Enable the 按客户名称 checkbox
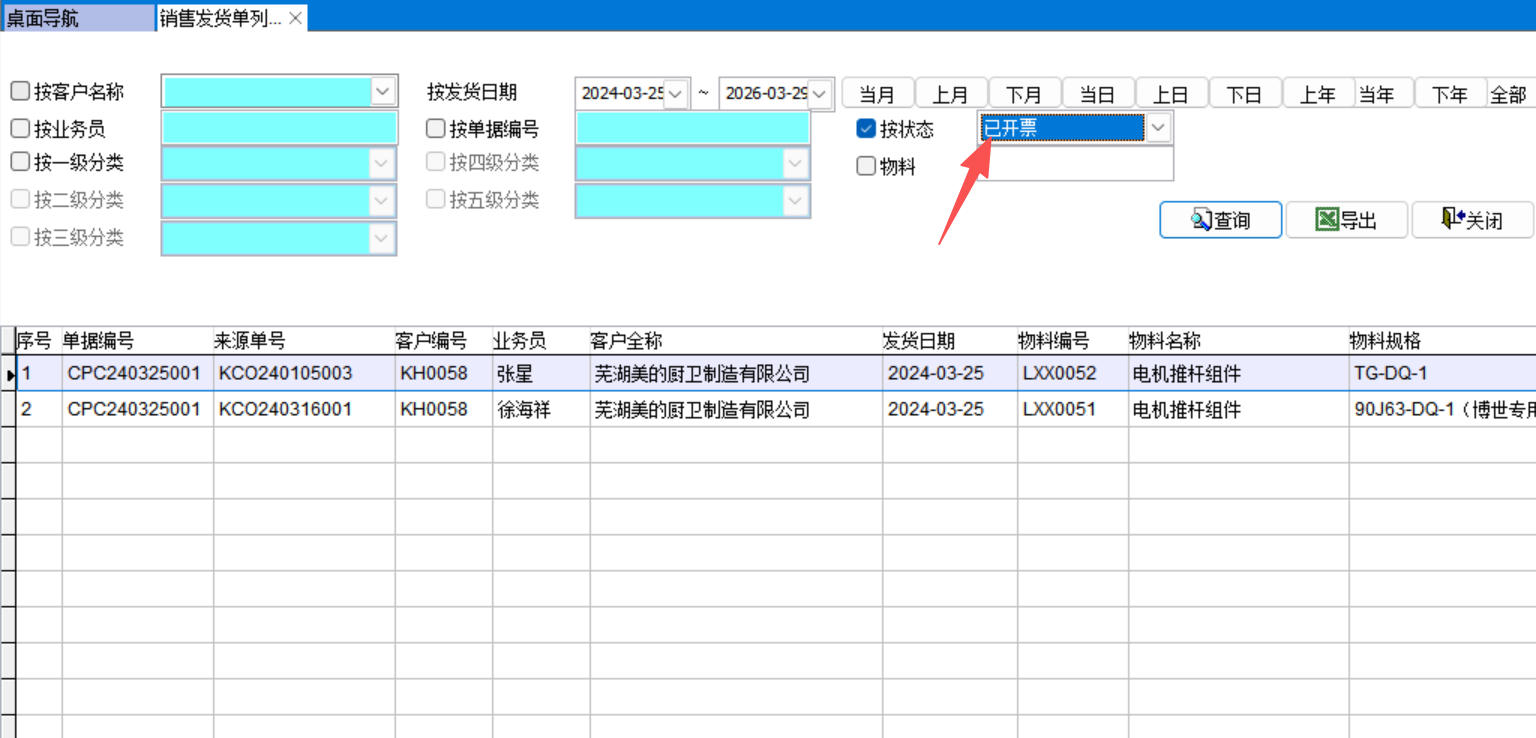 (x=20, y=92)
